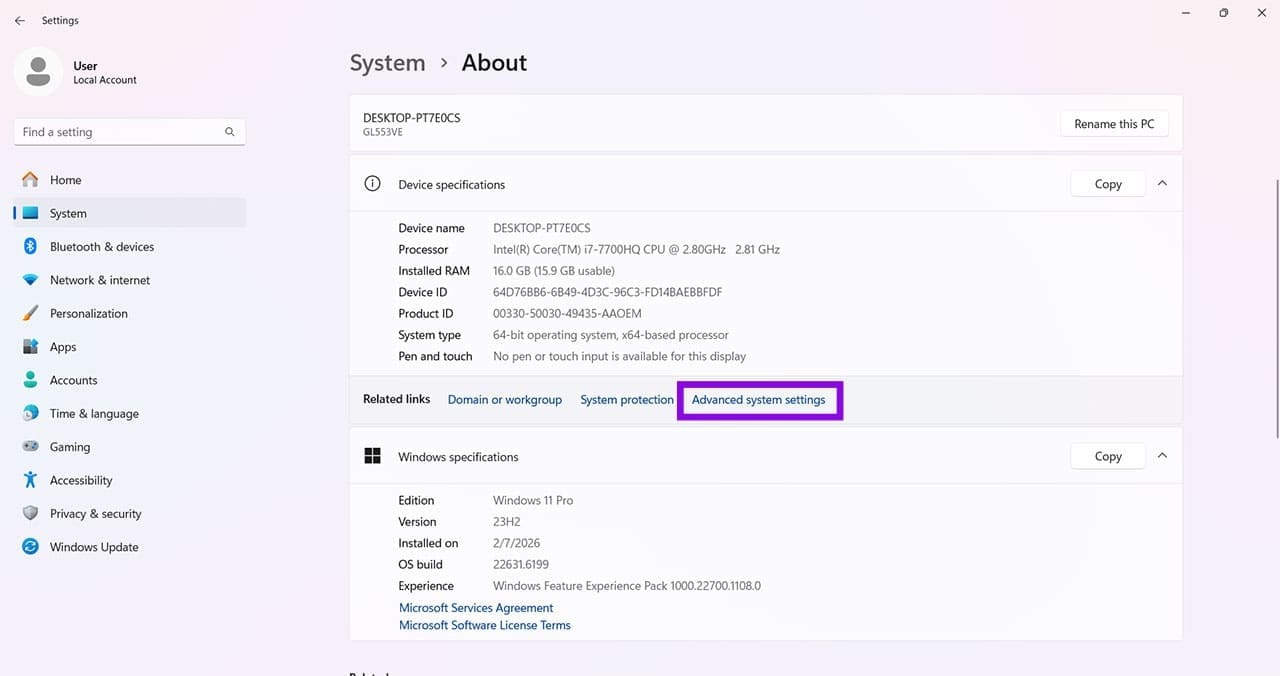Click the Installed on date 2/7/2026
The width and height of the screenshot is (1280, 676).
(x=516, y=543)
